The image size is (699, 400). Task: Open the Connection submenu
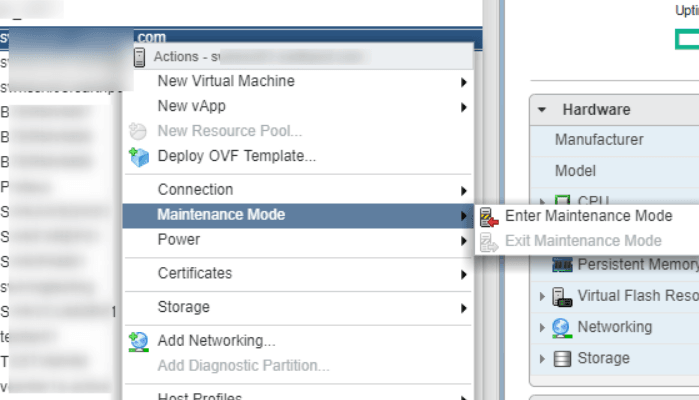tap(195, 190)
